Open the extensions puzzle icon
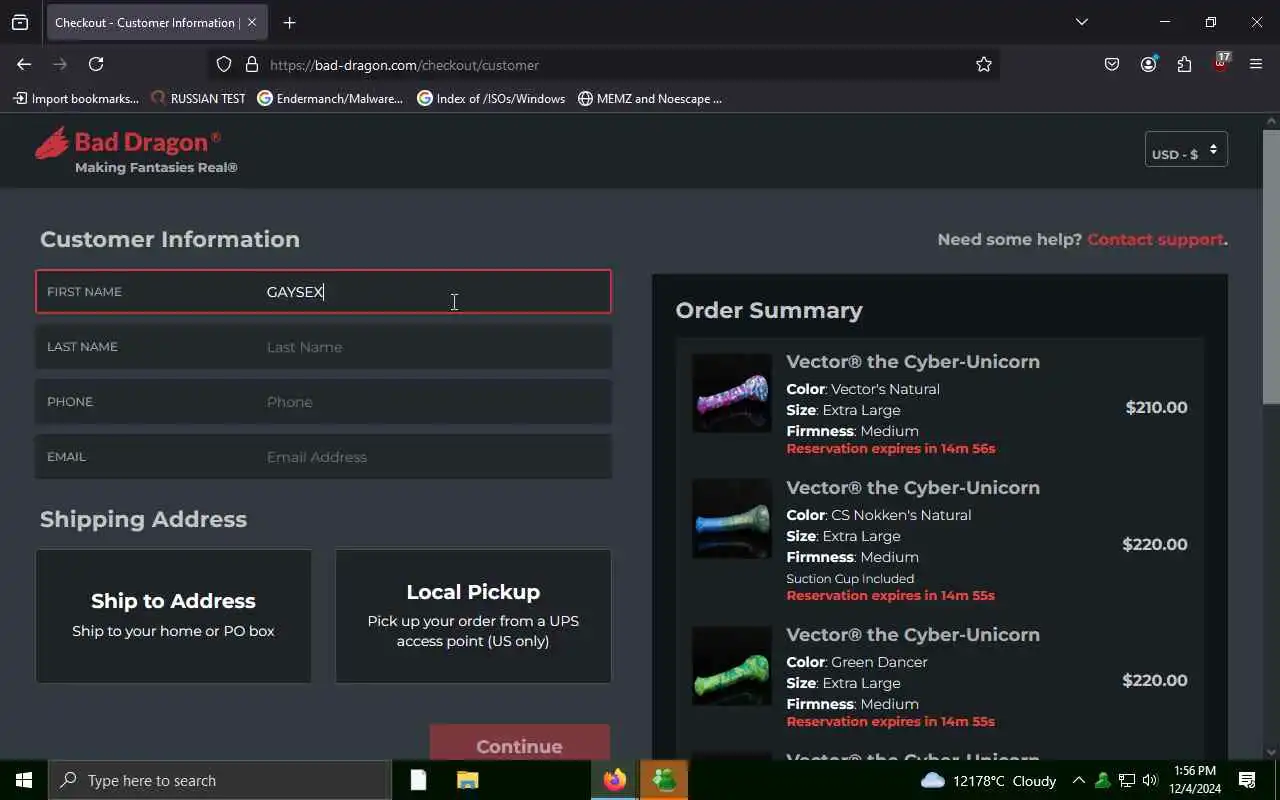This screenshot has width=1280, height=800. click(x=1184, y=64)
